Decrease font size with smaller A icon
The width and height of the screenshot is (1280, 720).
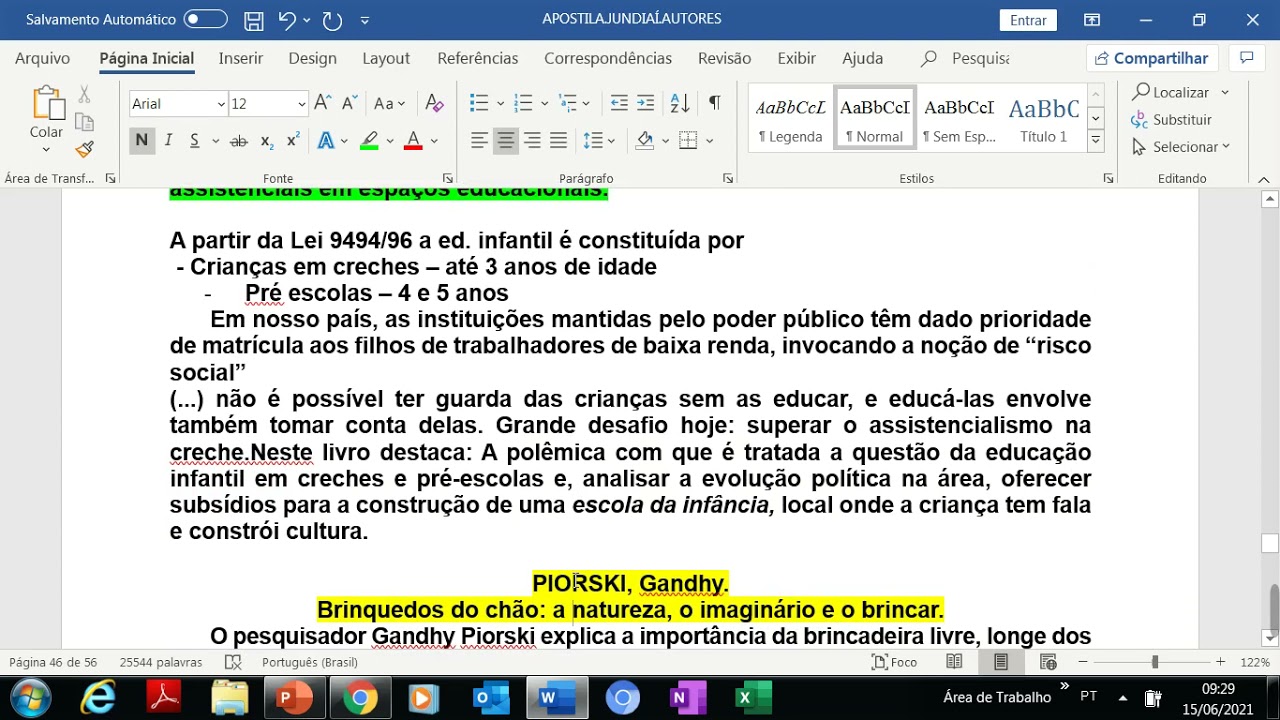pos(349,103)
